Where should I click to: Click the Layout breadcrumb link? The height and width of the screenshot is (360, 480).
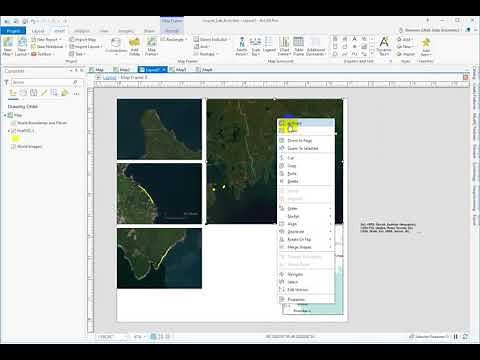point(109,78)
